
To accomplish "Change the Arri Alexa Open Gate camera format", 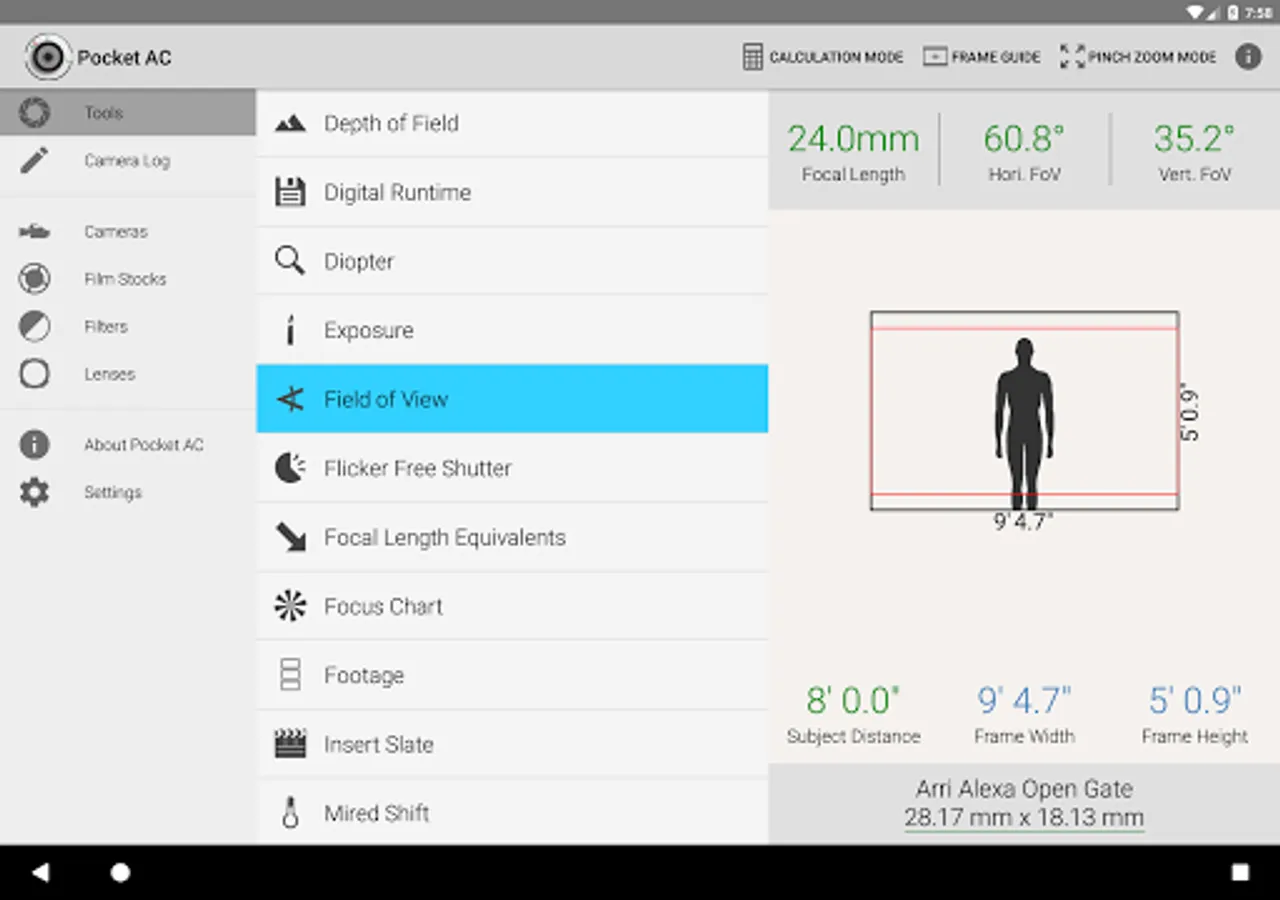I will click(1024, 804).
